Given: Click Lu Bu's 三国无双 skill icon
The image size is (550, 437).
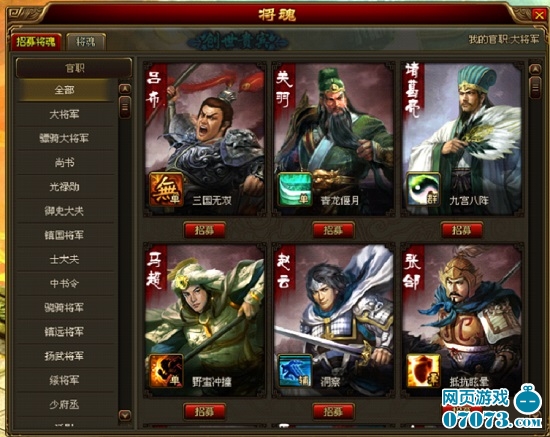Looking at the screenshot, I should 167,189.
